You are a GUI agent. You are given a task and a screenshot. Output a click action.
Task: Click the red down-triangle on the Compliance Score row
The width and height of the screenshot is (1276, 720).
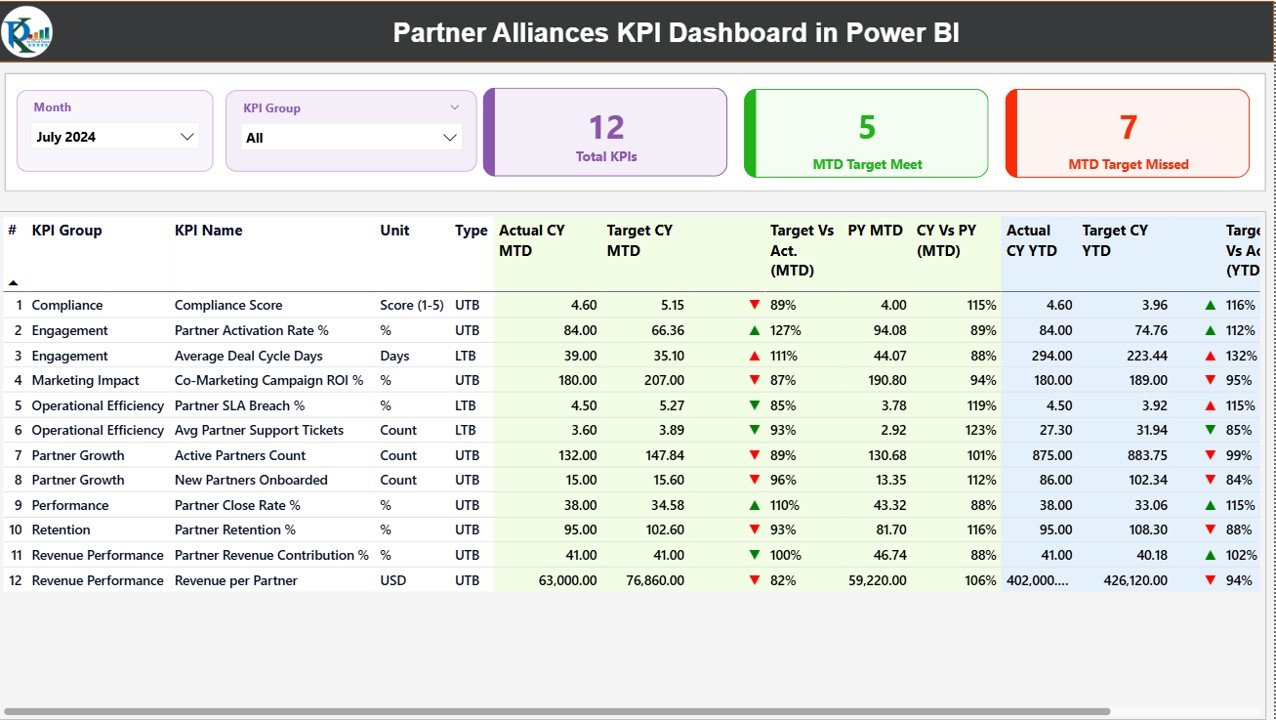tap(755, 304)
